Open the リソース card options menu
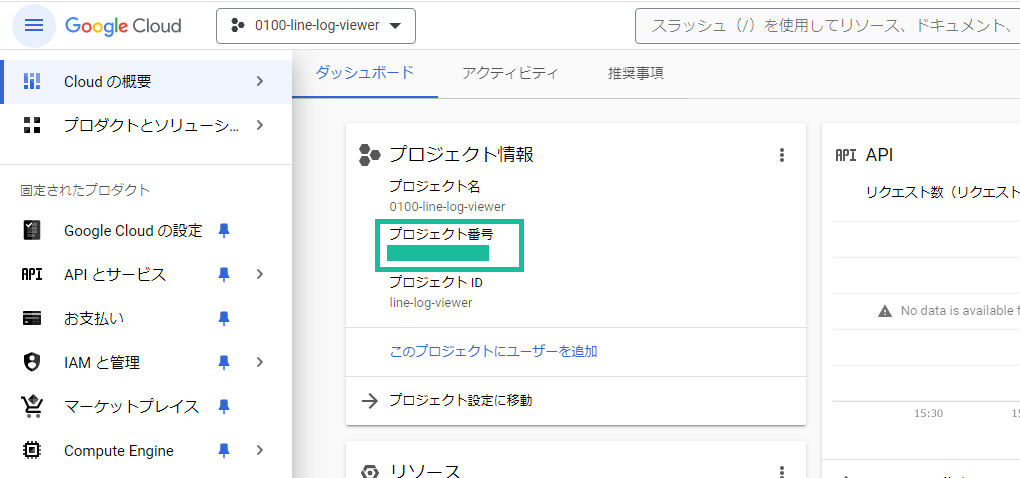Image resolution: width=1020 pixels, height=478 pixels. tap(782, 471)
